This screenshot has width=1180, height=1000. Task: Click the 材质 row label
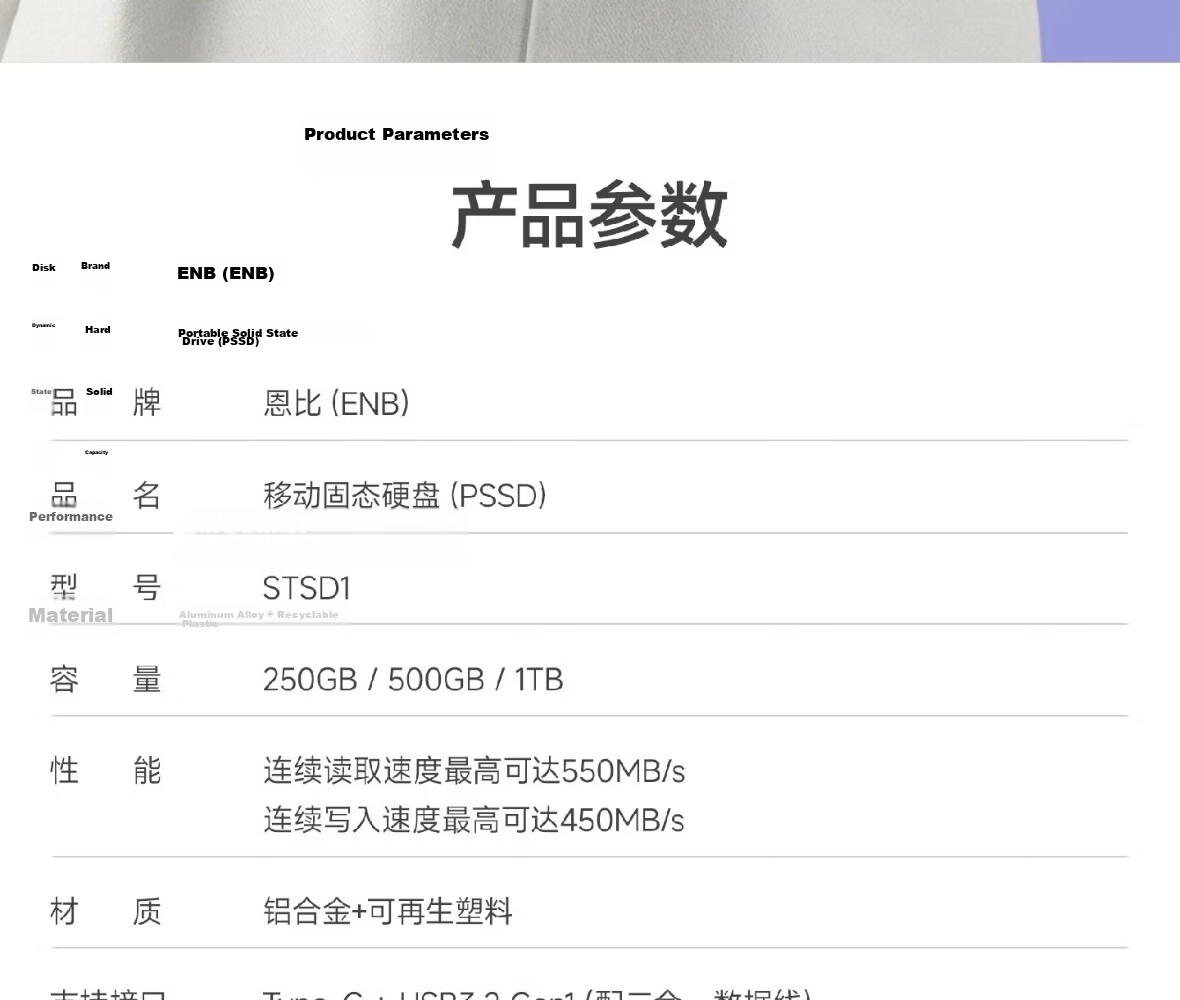105,911
